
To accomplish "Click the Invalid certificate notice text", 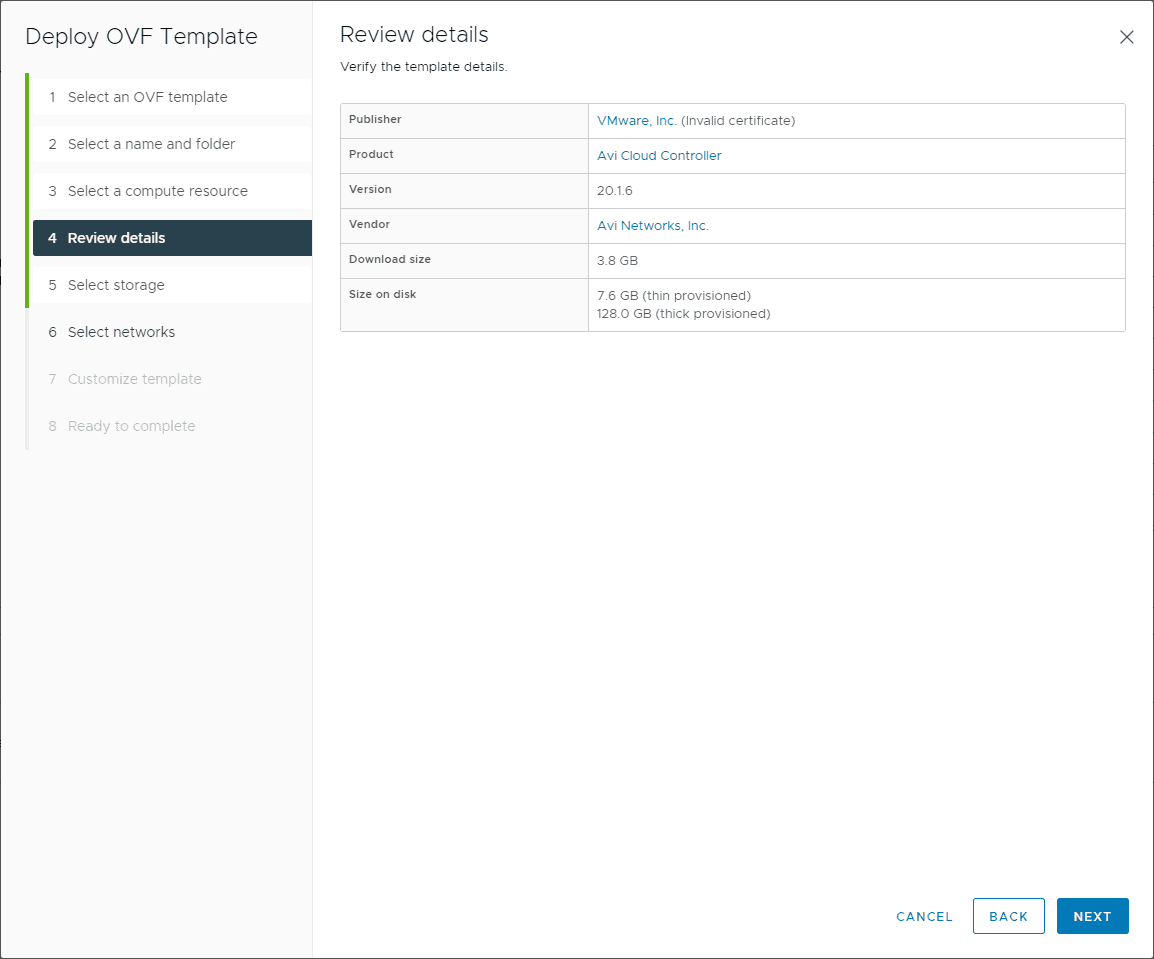I will pyautogui.click(x=738, y=121).
